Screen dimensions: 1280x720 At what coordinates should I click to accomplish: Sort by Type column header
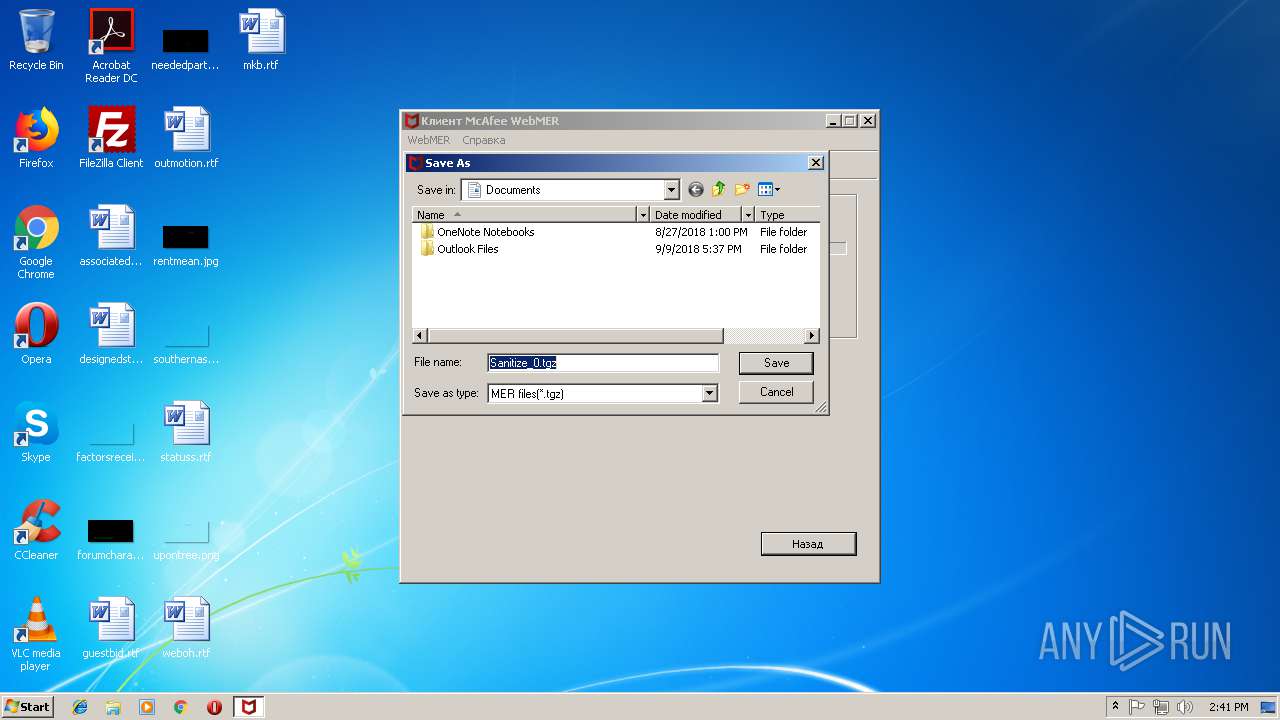(787, 215)
